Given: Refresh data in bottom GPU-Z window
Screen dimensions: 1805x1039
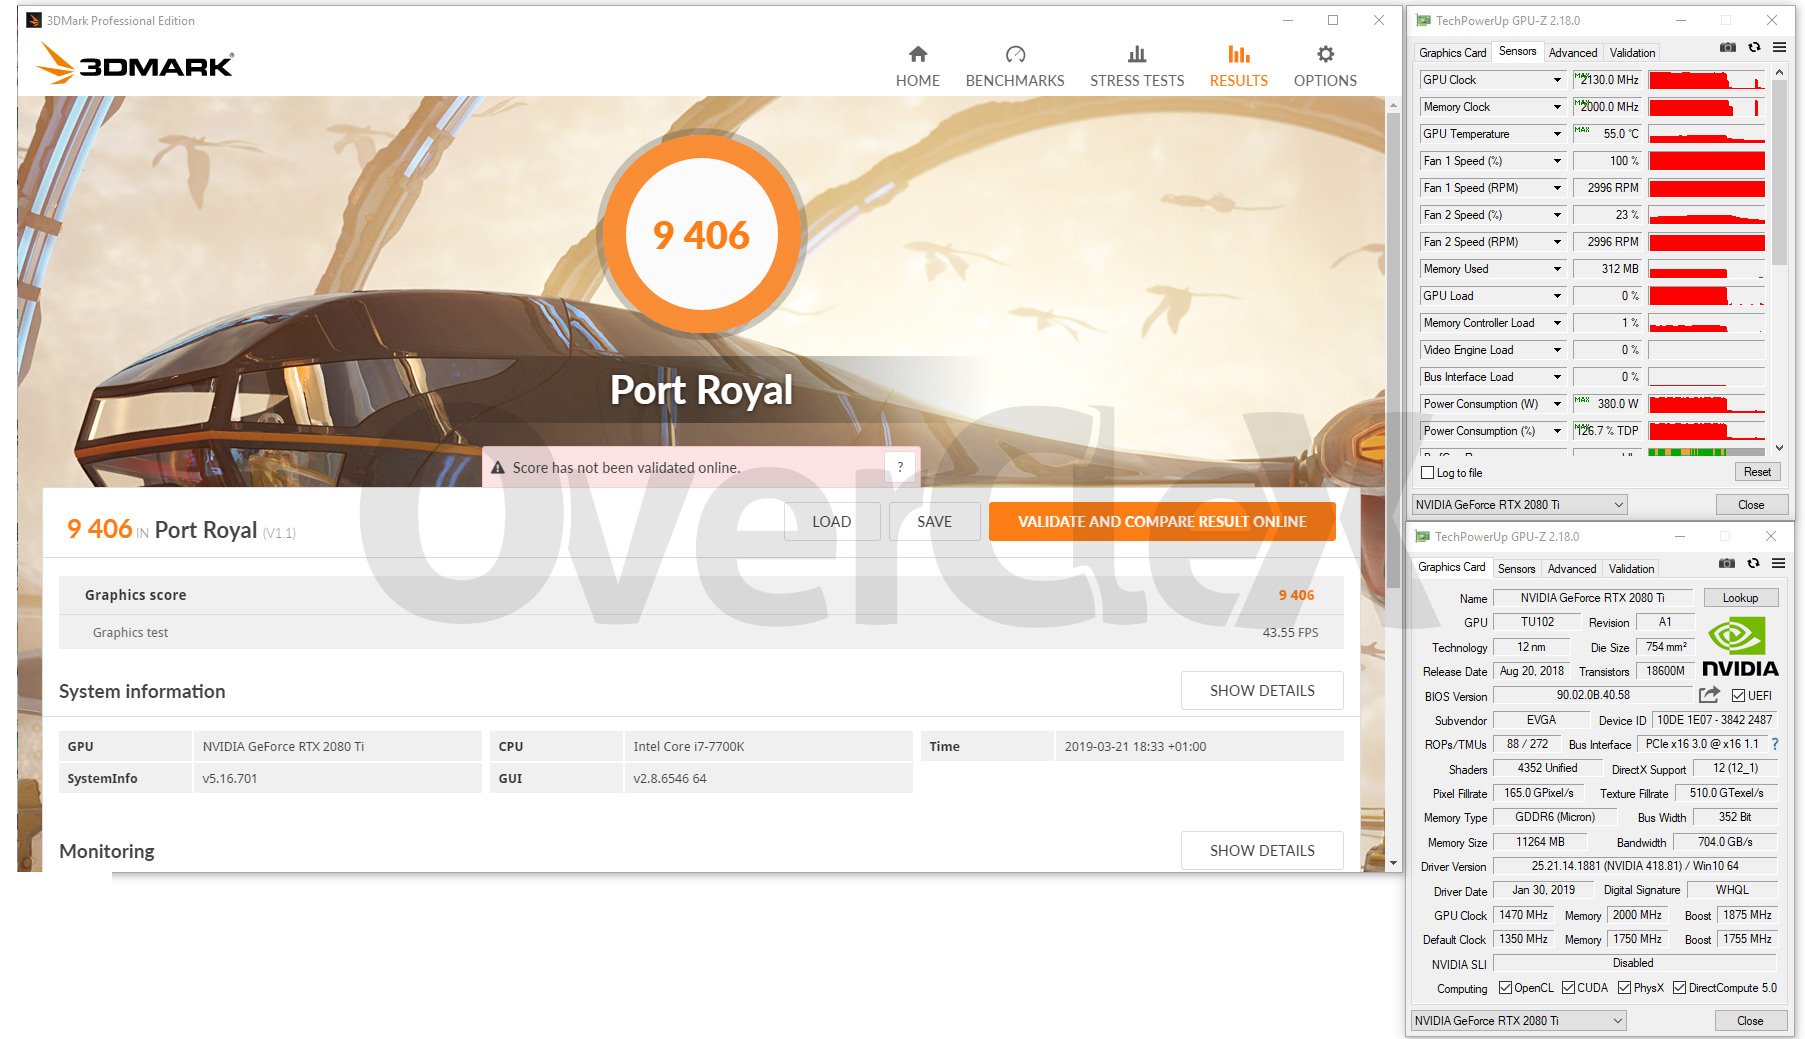Looking at the screenshot, I should pyautogui.click(x=1753, y=563).
